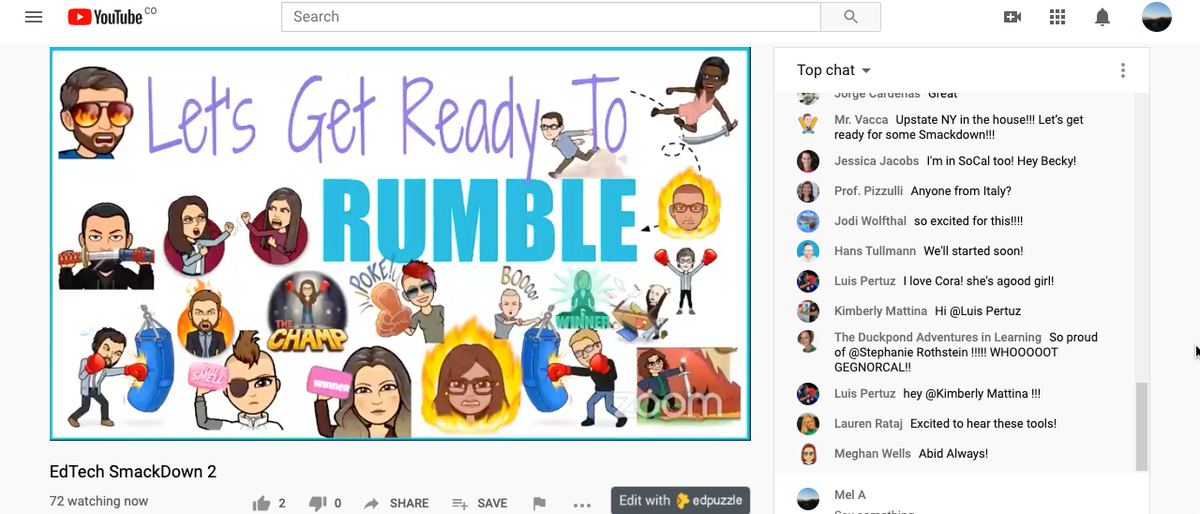This screenshot has width=1200, height=514.
Task: Select the name Meghan Wells
Action: (x=872, y=454)
